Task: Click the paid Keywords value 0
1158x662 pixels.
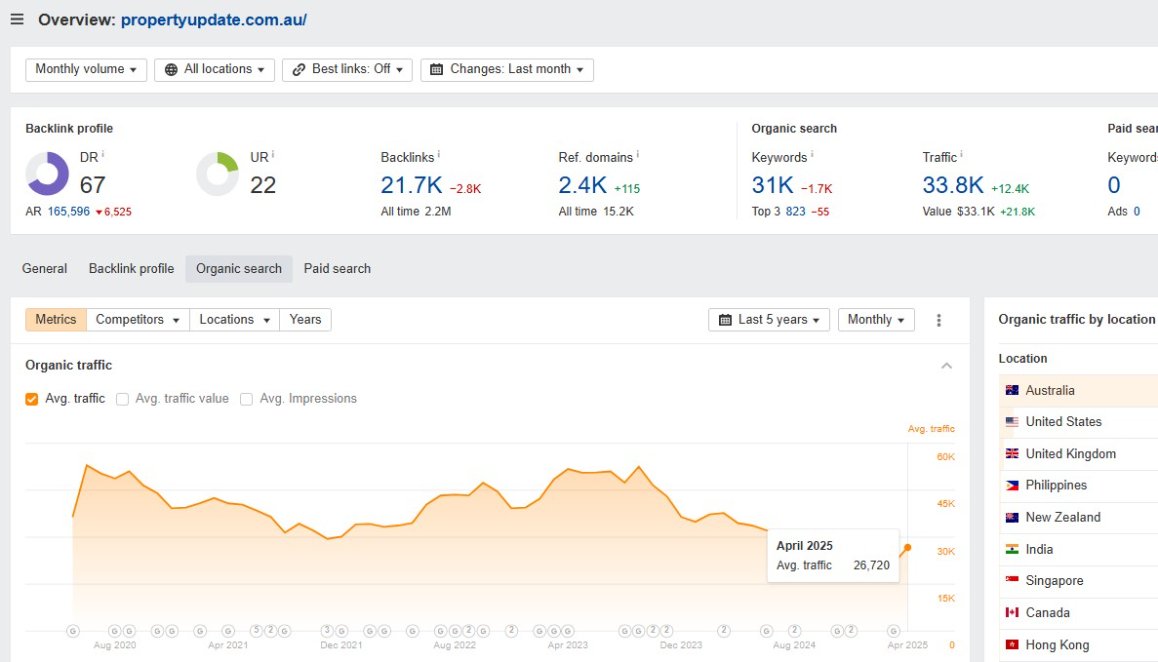Action: (x=1114, y=185)
